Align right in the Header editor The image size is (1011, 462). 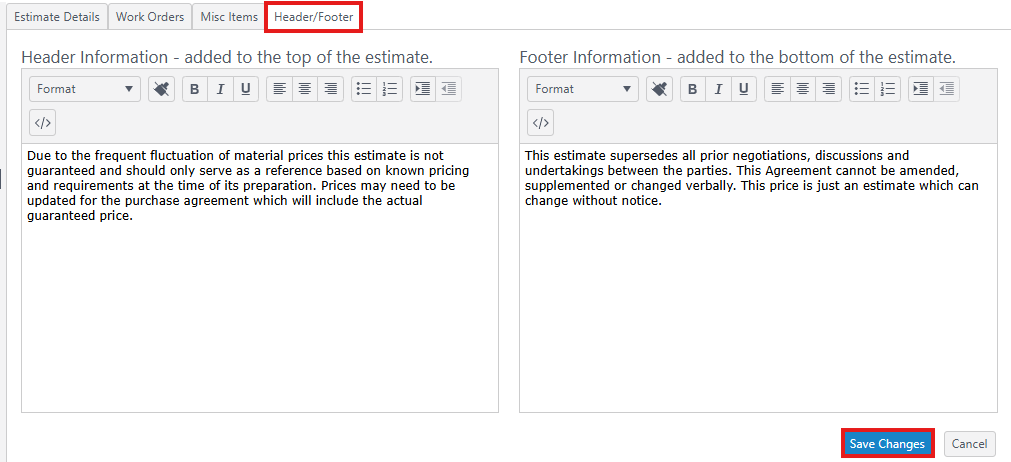(331, 89)
